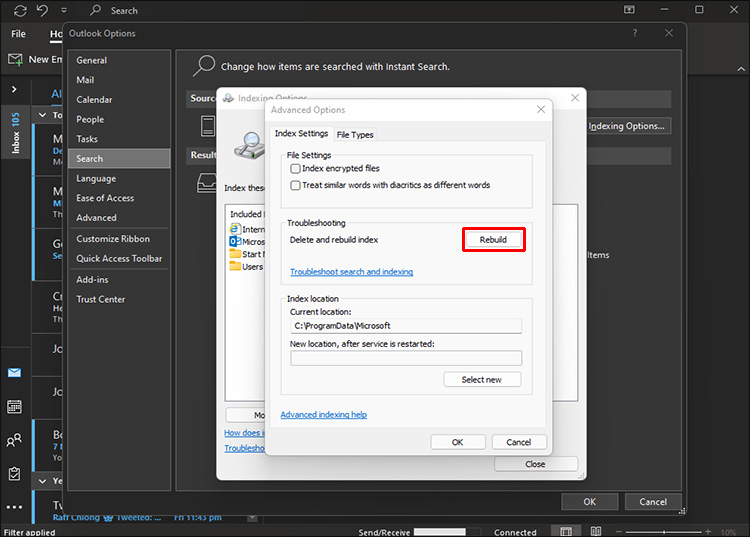This screenshot has width=750, height=537.
Task: Click the Select new button
Action: [x=482, y=380]
